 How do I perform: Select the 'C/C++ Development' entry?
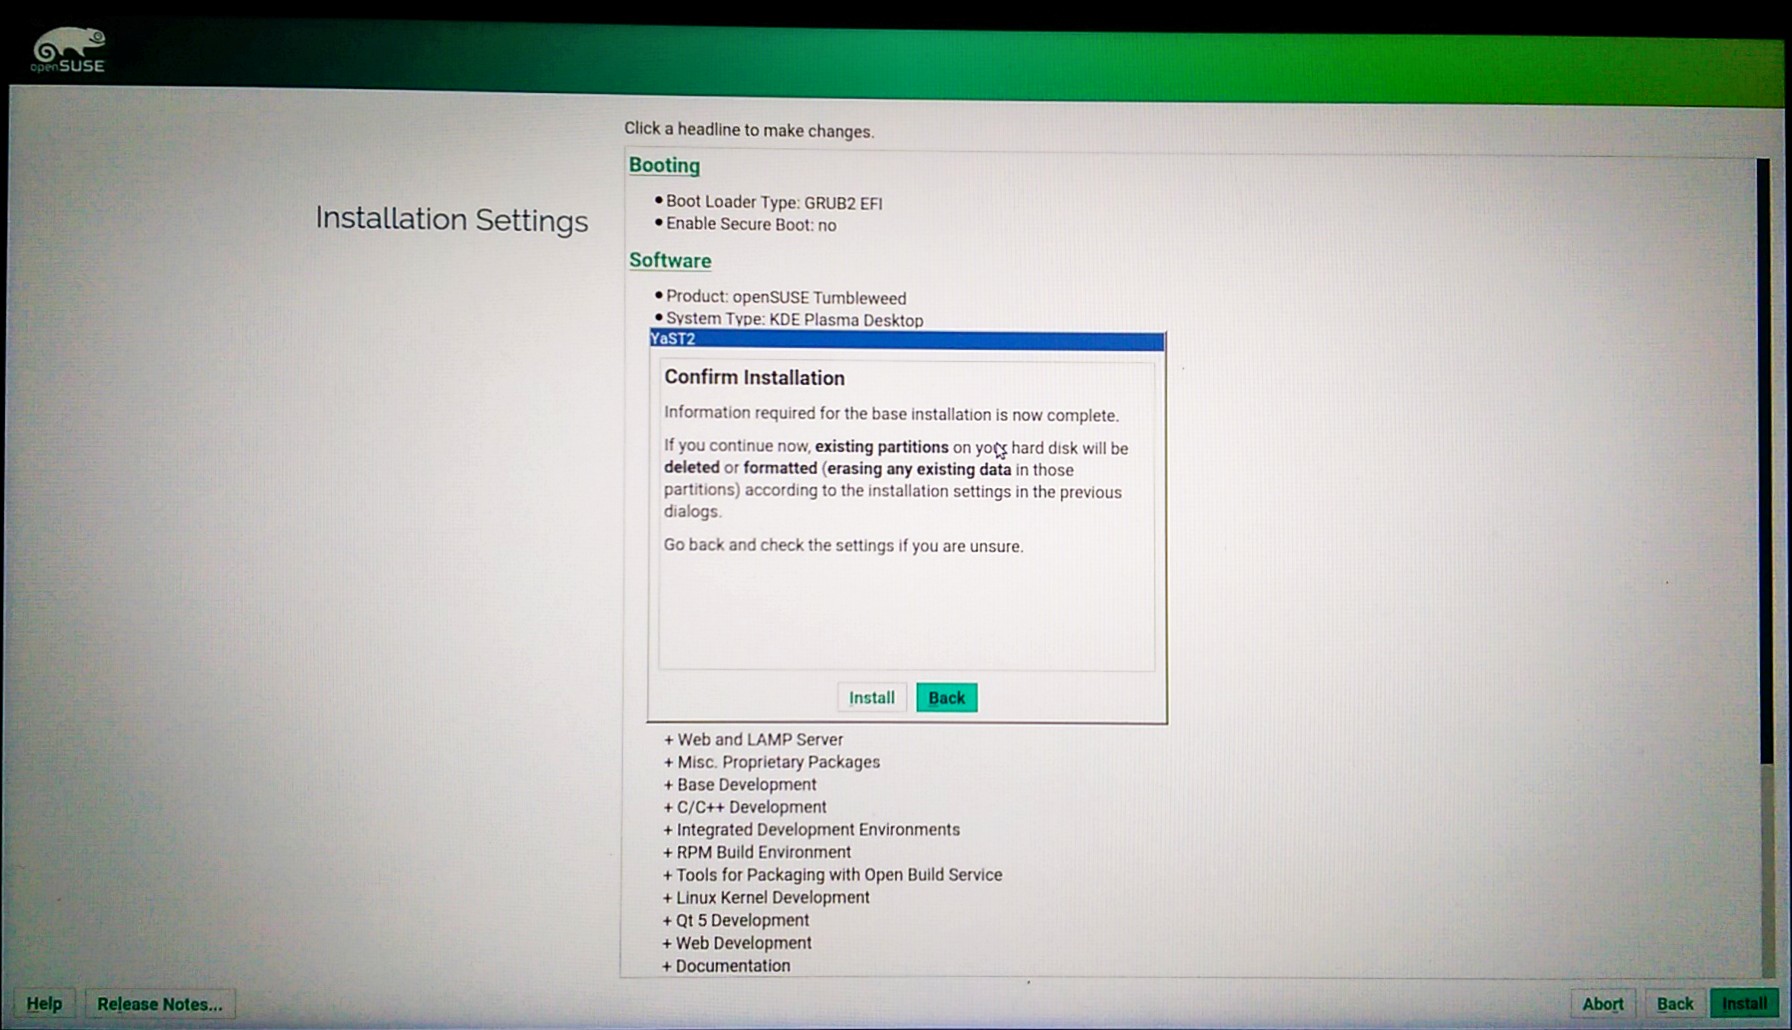(745, 807)
